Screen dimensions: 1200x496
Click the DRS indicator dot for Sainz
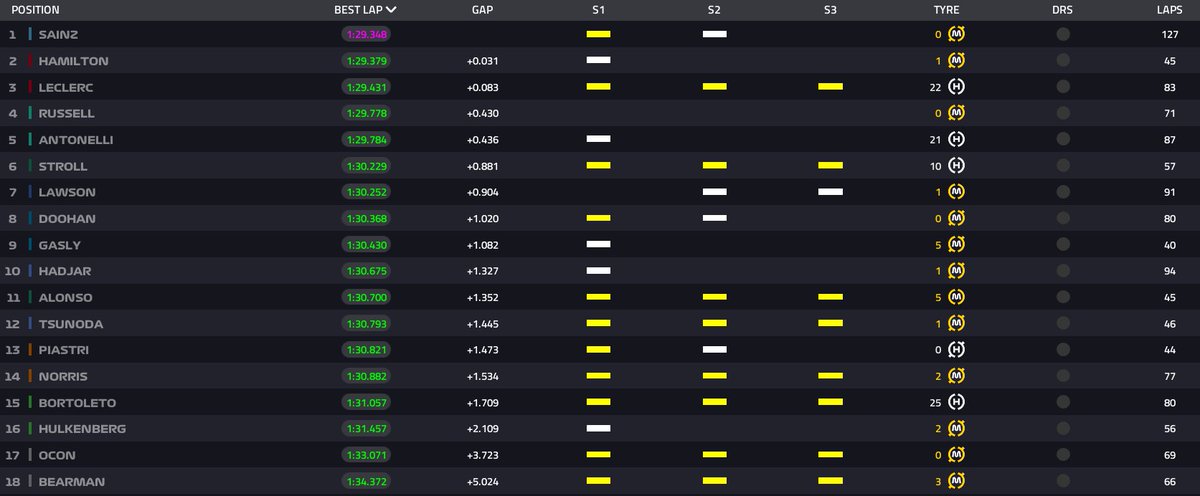pos(1062,34)
